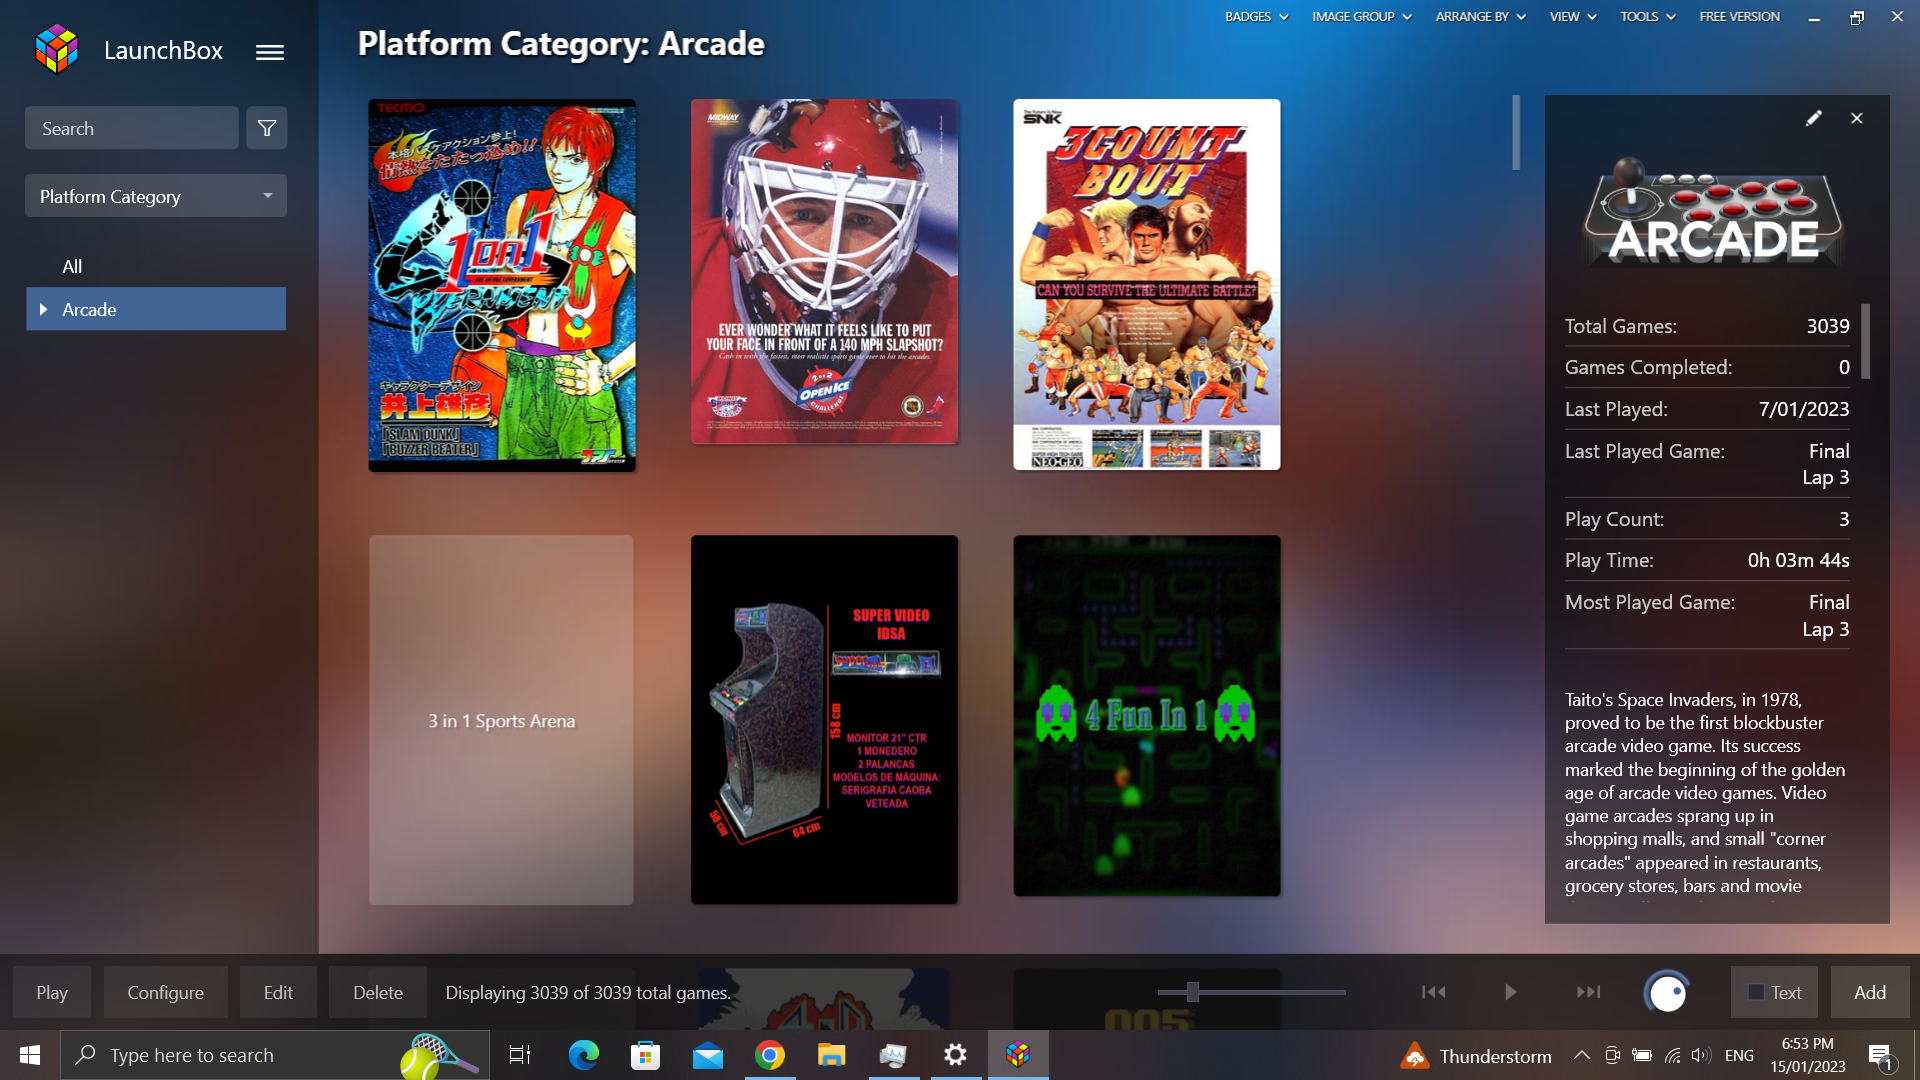Viewport: 1920px width, 1080px height.
Task: Select the Open Ice hockey cover
Action: (824, 271)
